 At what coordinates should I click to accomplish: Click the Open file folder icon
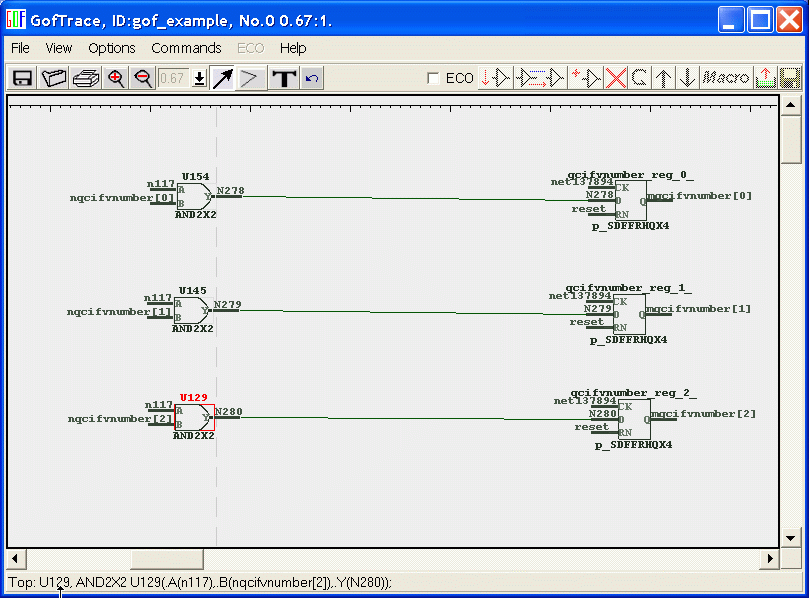tap(54, 78)
